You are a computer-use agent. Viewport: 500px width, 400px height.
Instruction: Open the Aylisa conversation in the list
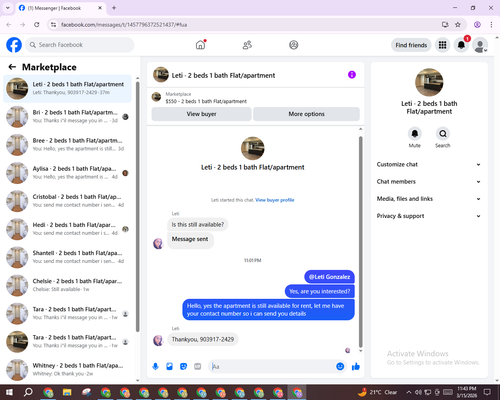(67, 173)
